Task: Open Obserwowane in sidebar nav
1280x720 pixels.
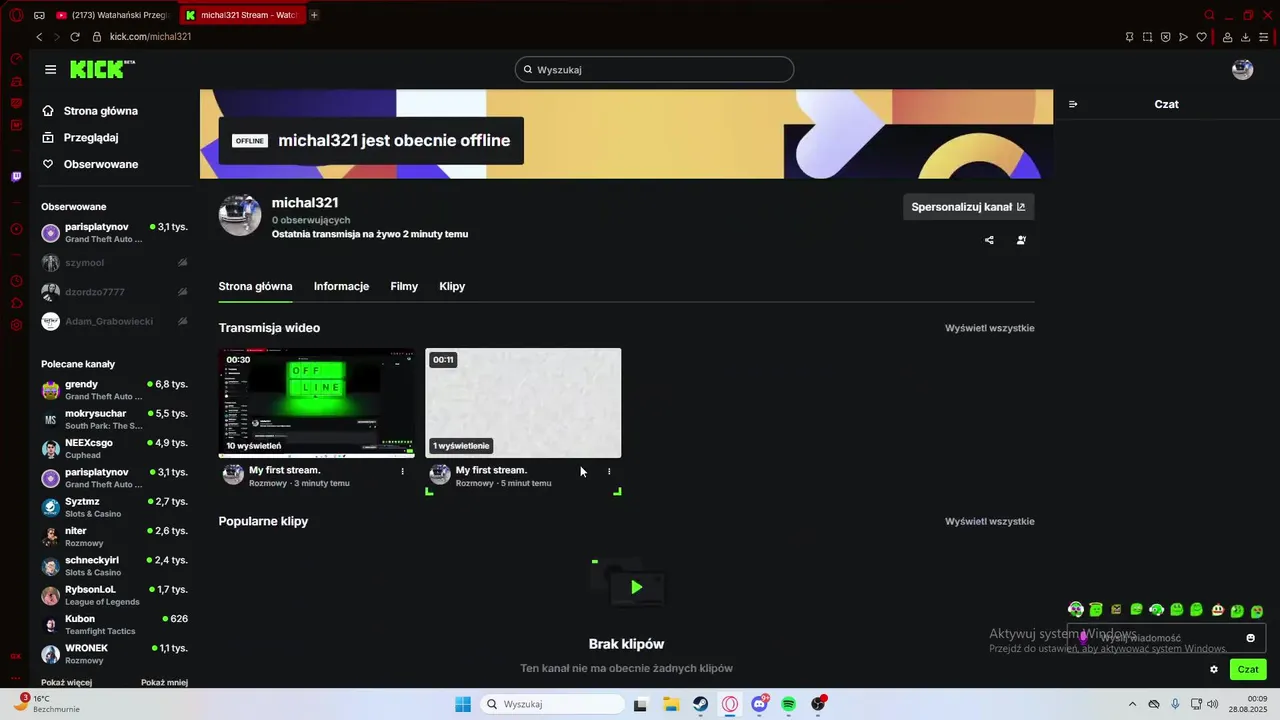Action: click(91, 164)
